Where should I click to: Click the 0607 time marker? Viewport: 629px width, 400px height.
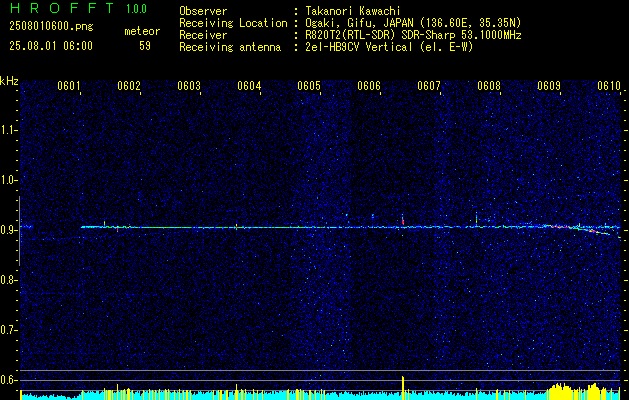[429, 86]
